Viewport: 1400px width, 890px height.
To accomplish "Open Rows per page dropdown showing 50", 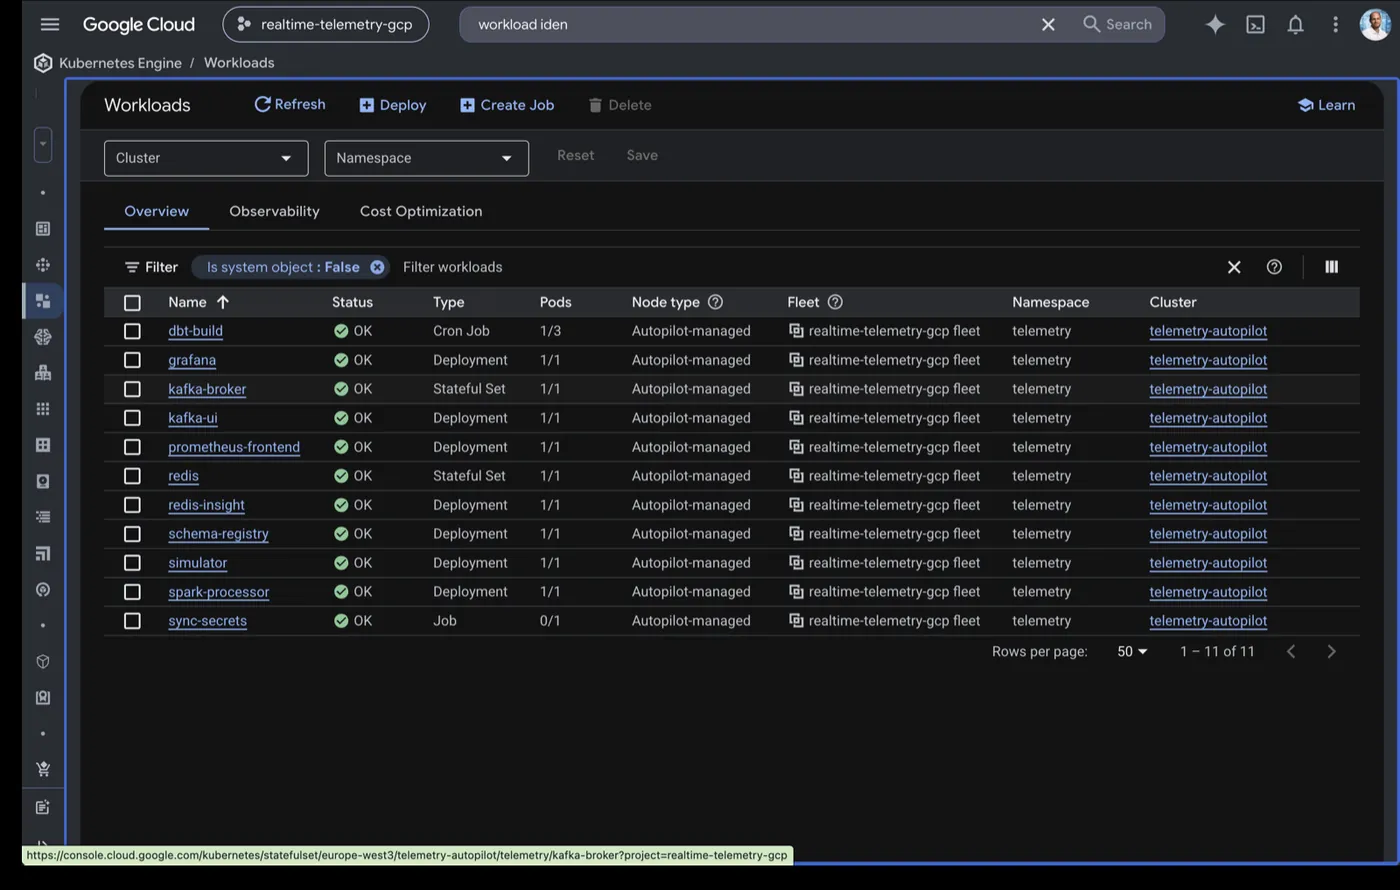I will 1132,651.
